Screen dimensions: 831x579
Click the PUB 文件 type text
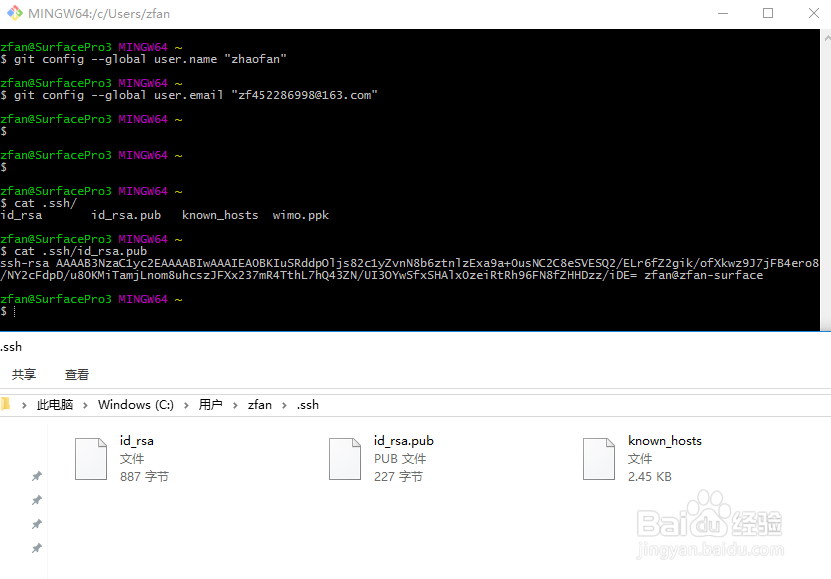tap(400, 459)
